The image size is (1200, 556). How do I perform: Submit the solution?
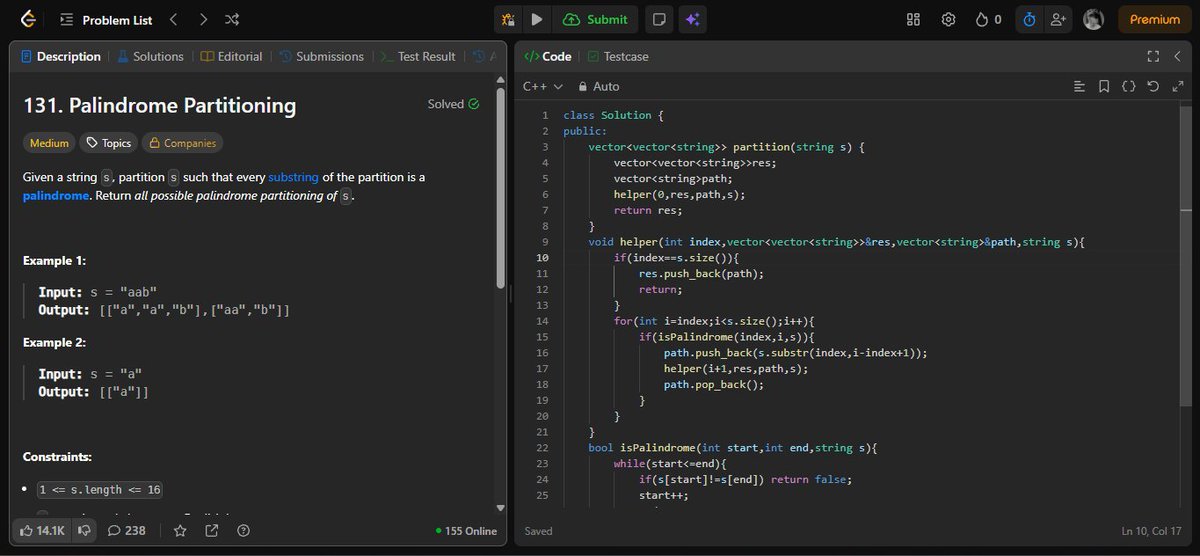click(x=596, y=19)
